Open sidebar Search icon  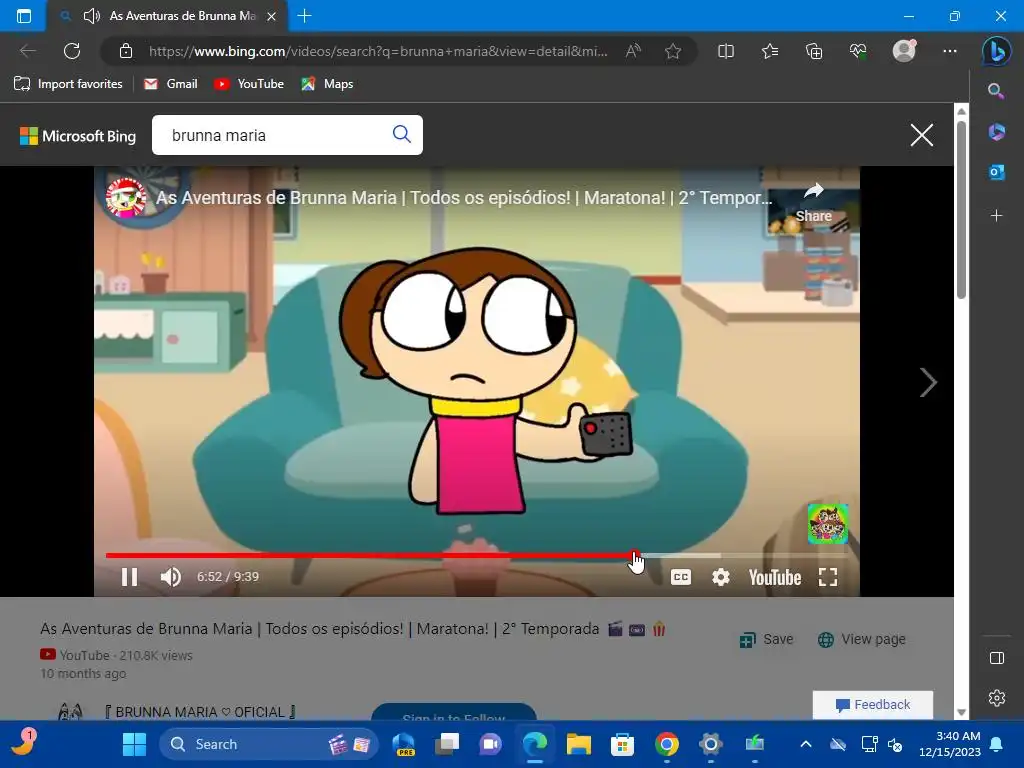click(x=996, y=91)
